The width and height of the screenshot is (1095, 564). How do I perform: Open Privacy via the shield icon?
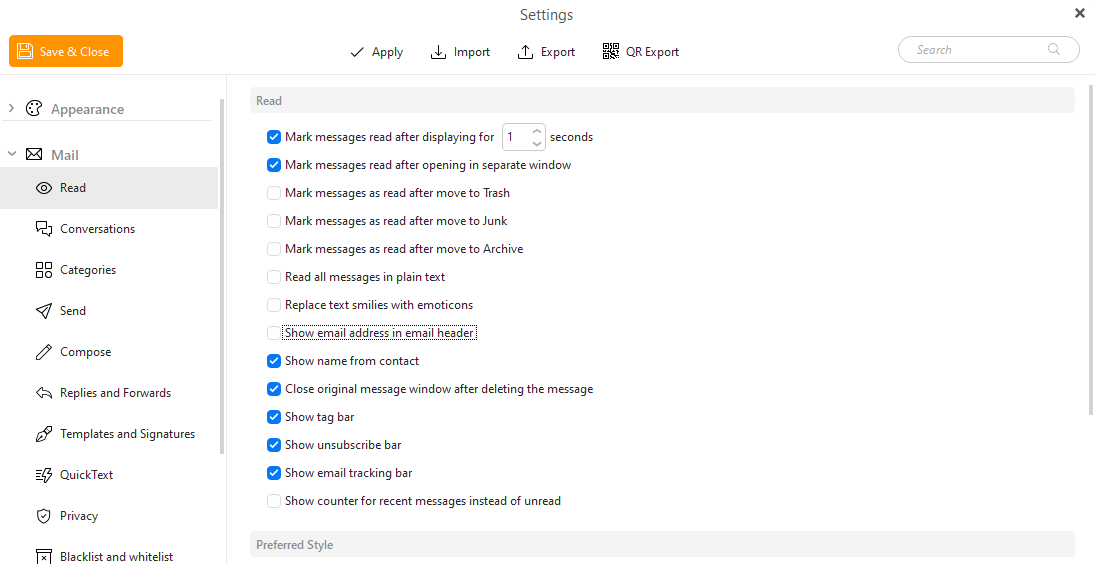pyautogui.click(x=44, y=516)
